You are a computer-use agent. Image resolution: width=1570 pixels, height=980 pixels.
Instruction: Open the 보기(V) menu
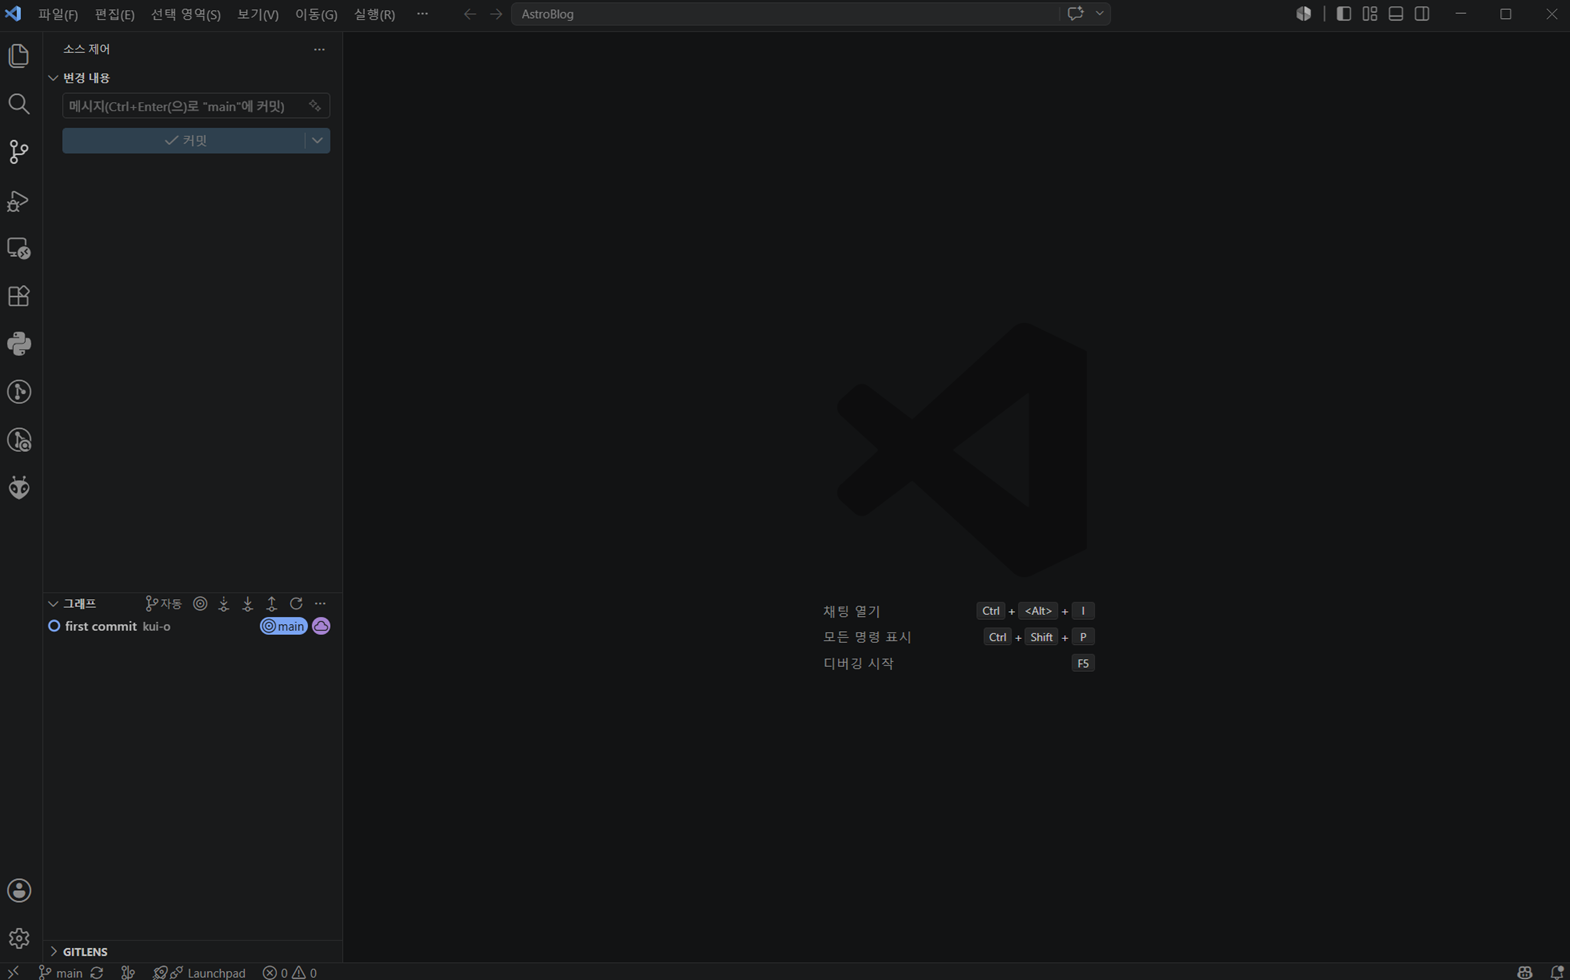258,14
